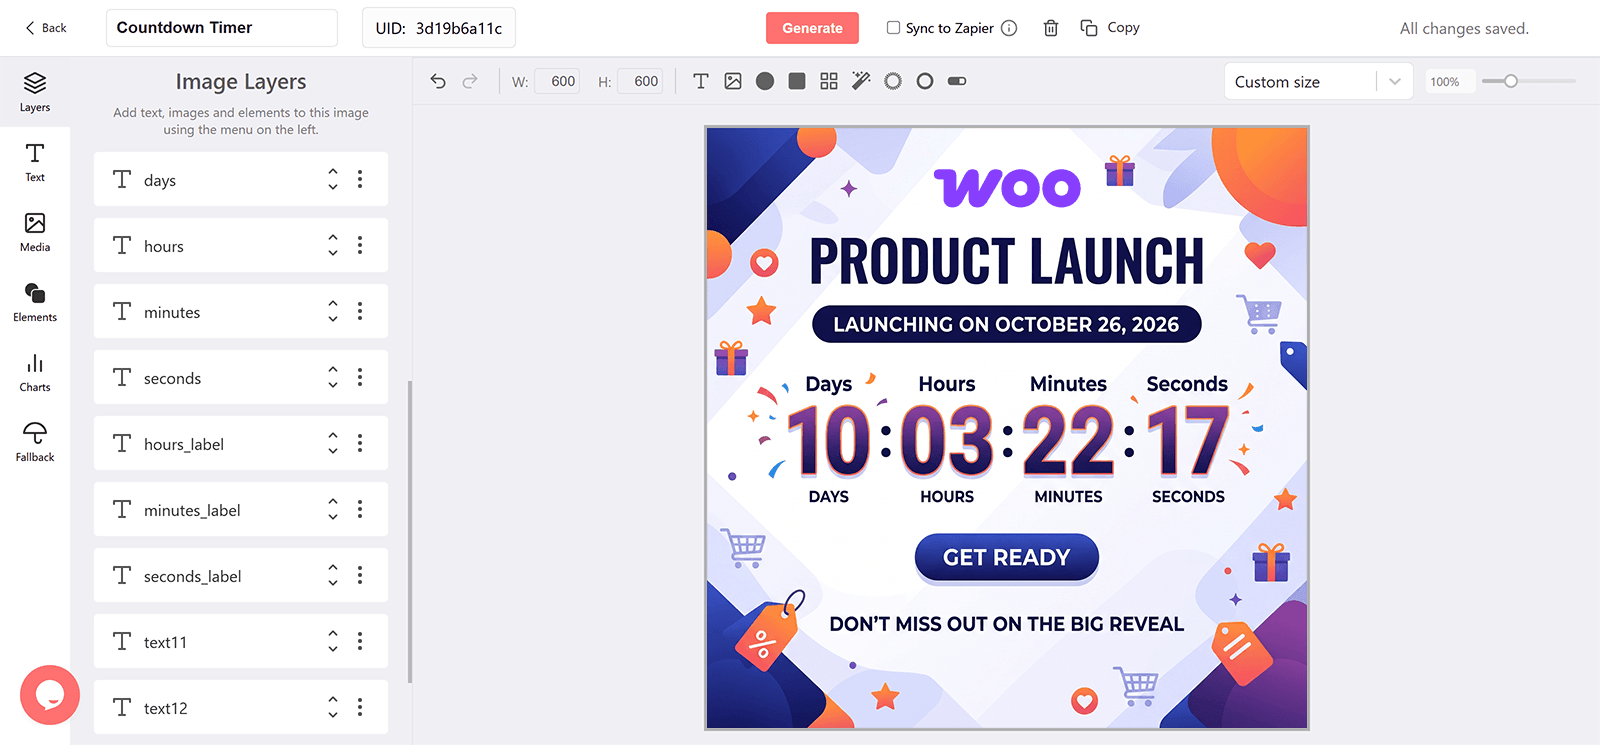
Task: Select the Woo logo on canvas
Action: tap(1007, 187)
